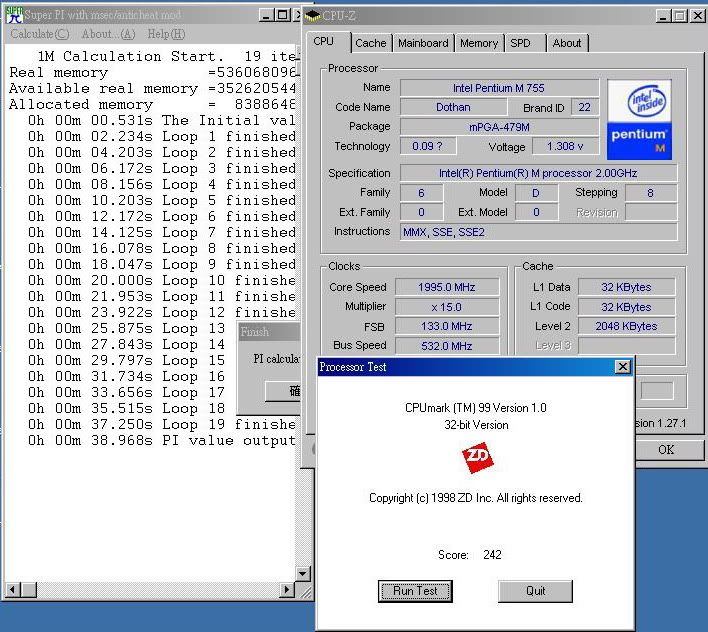Switch to the Memory tab in CPU-Z
Screen dimensions: 708x632
pos(479,43)
